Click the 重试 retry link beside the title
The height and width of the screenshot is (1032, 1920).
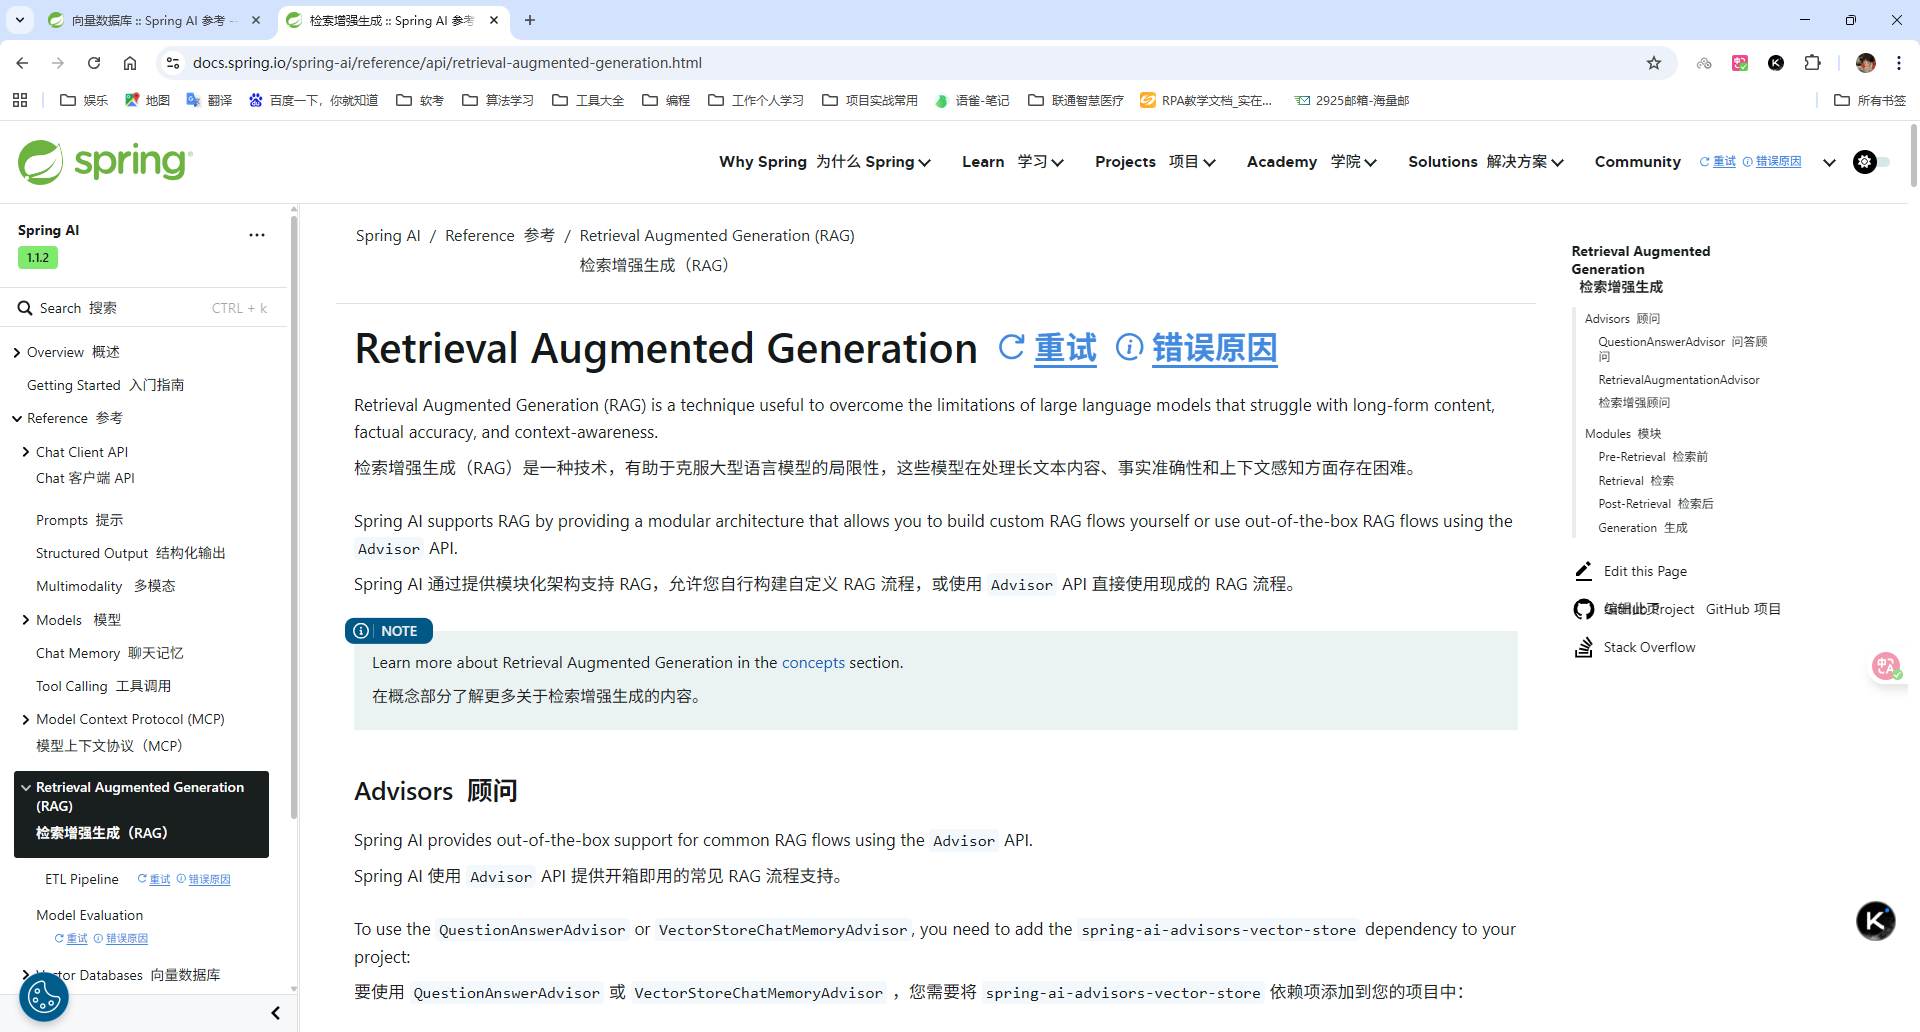[x=1064, y=349]
